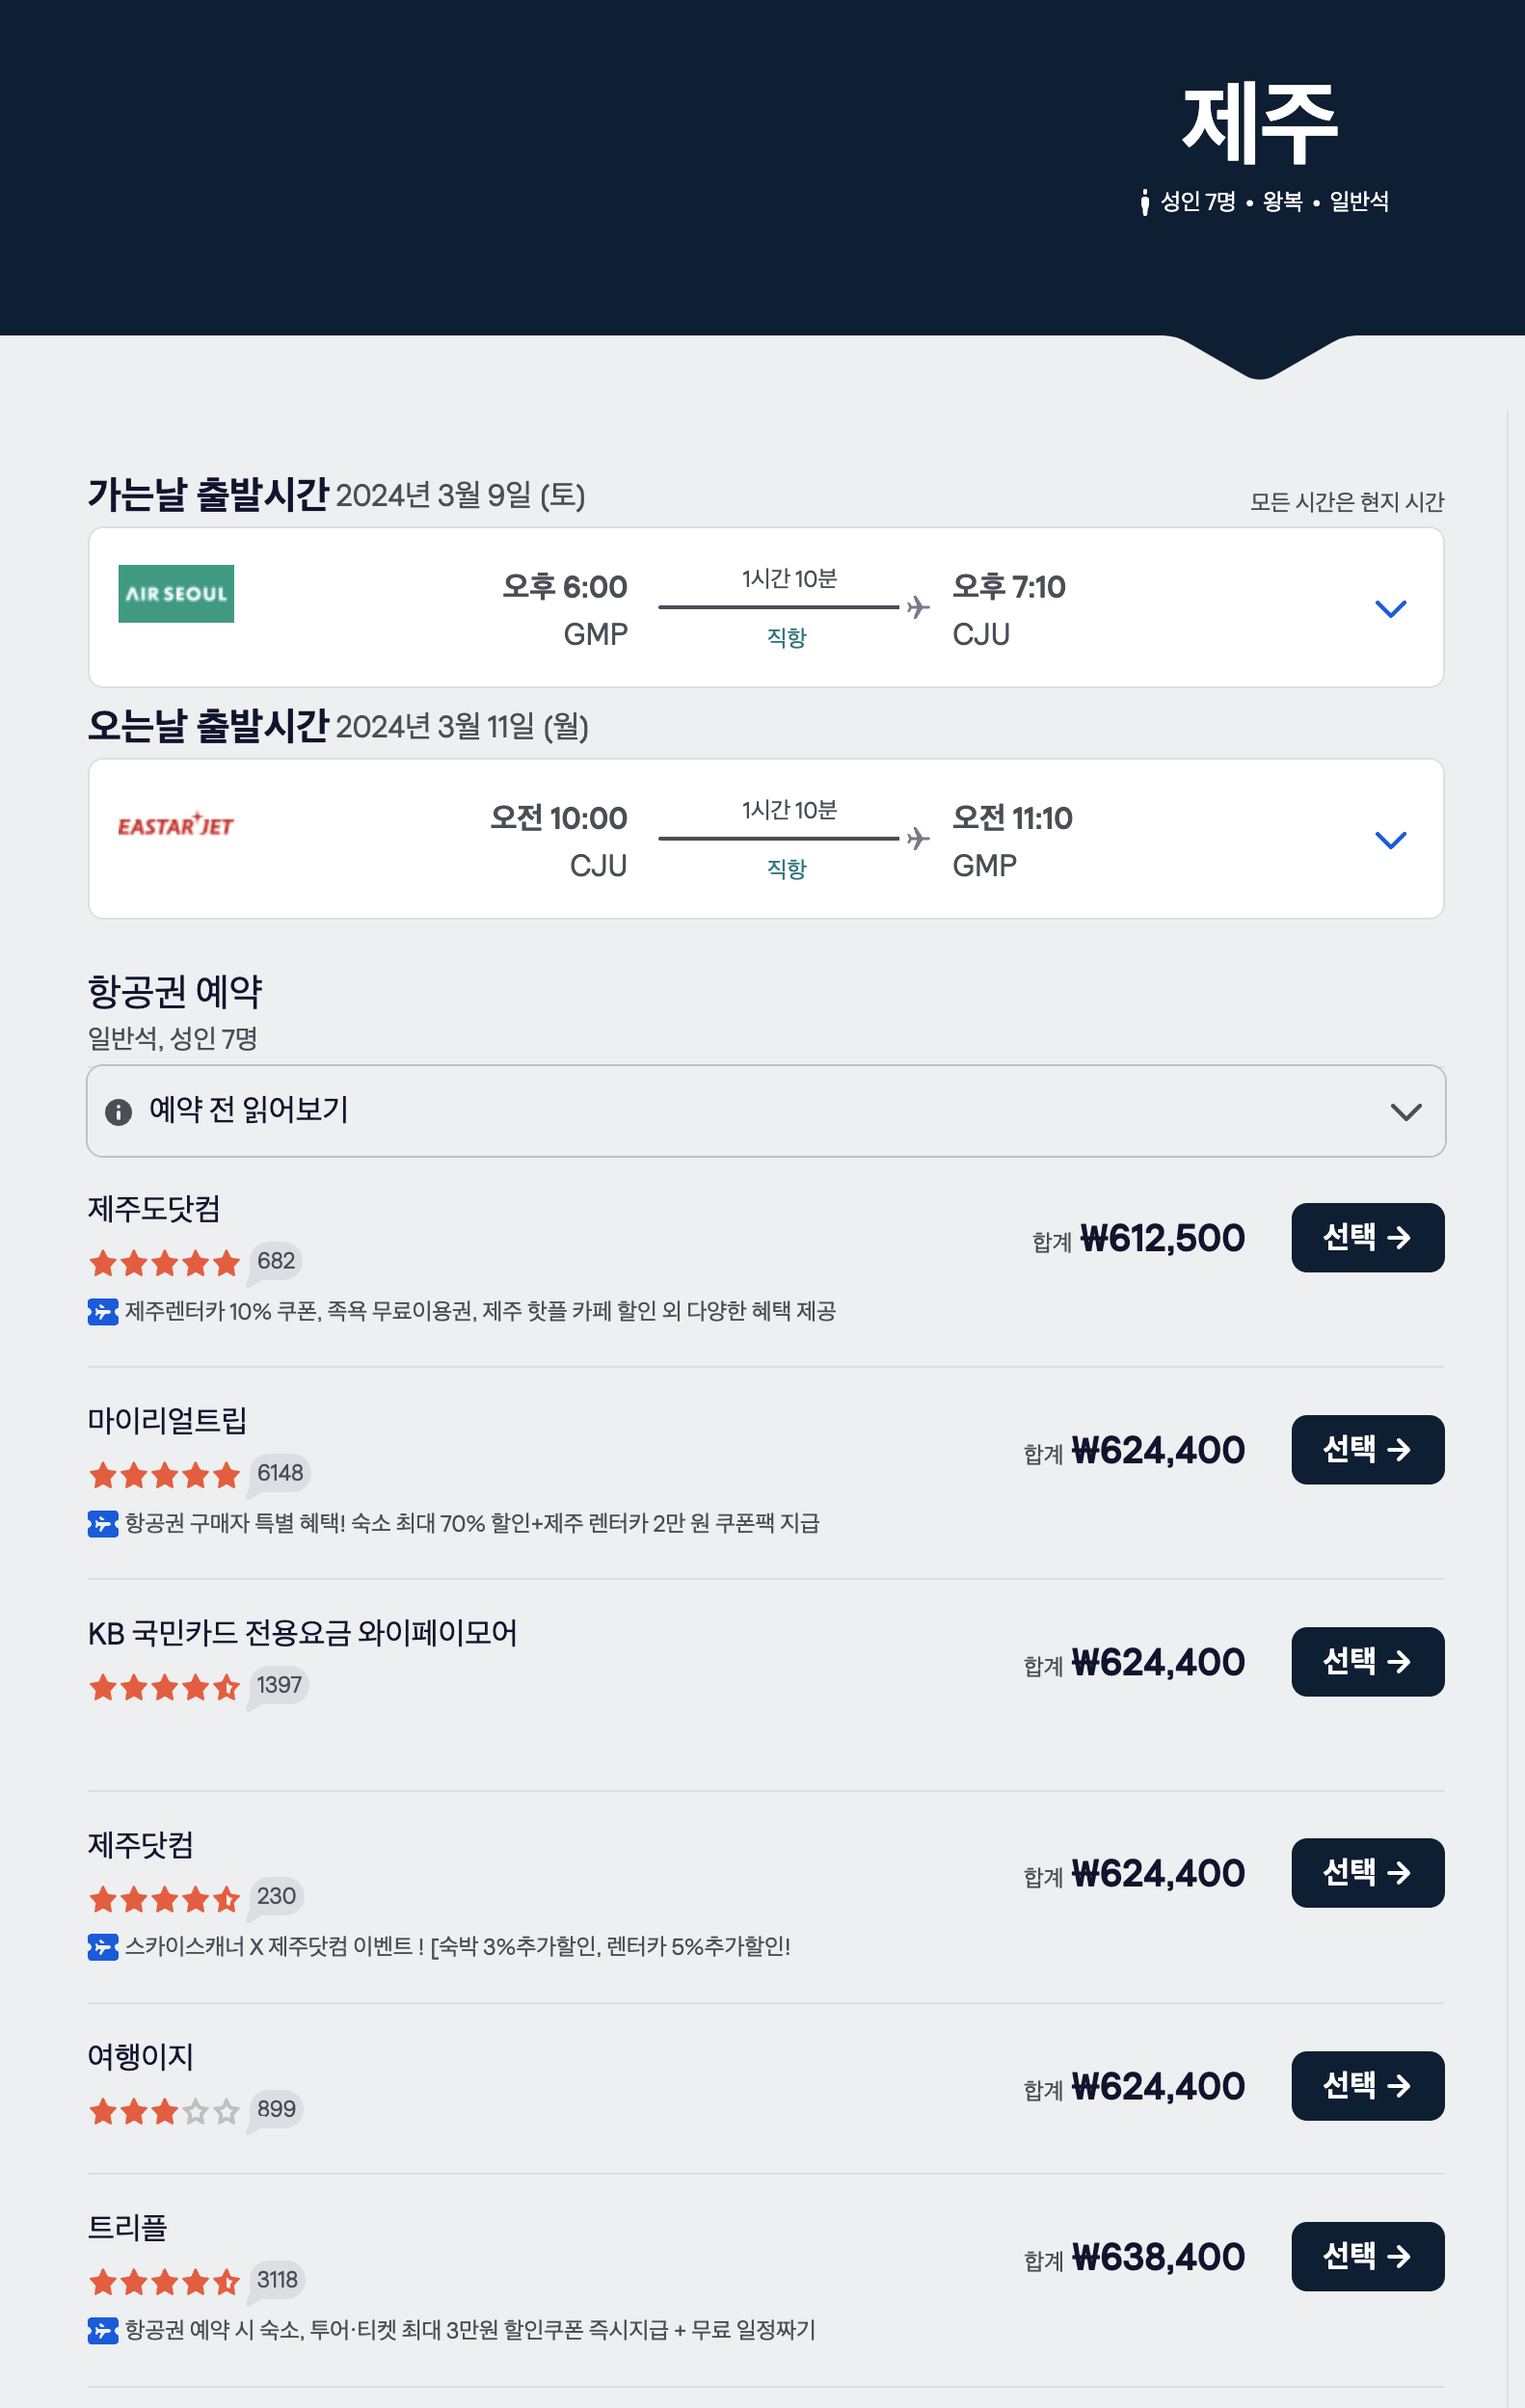Viewport: 1525px width, 2408px height.
Task: Click the promo plane icon under 트리플
Action: (103, 2331)
